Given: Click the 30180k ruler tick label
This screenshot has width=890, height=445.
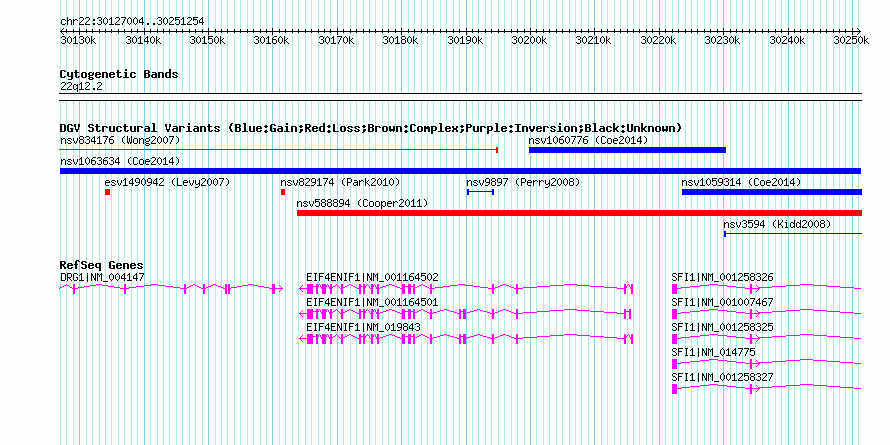Looking at the screenshot, I should click(401, 40).
